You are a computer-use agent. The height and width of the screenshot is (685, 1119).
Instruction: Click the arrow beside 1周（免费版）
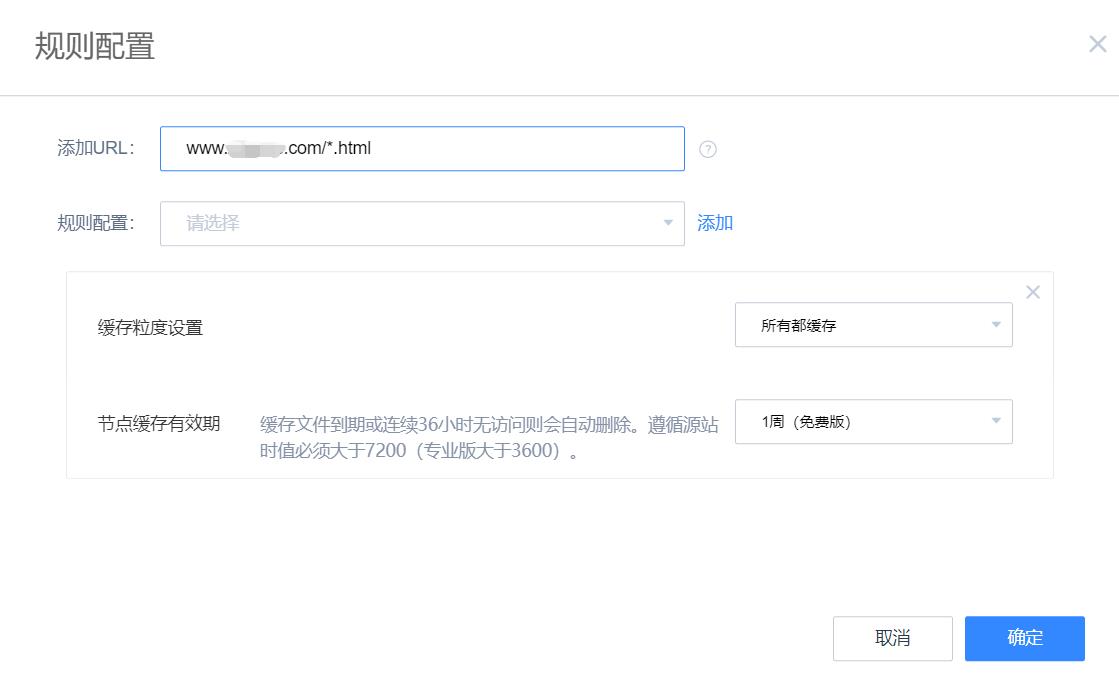(x=996, y=421)
